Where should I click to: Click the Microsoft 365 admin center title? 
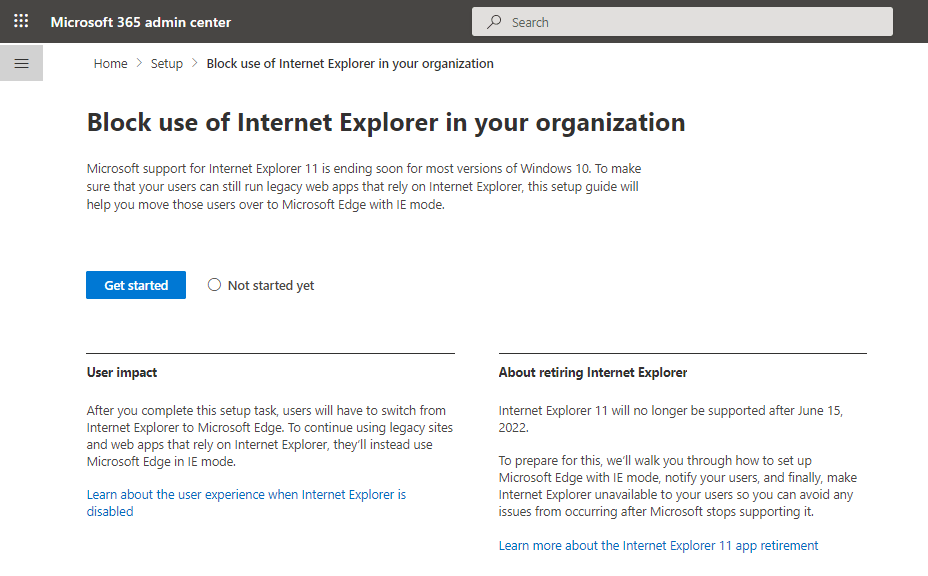pos(140,22)
